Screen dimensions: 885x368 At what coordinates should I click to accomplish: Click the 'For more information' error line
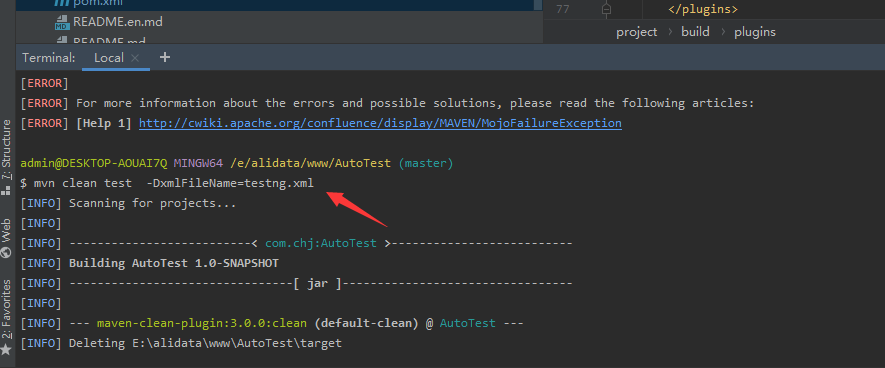pyautogui.click(x=387, y=103)
